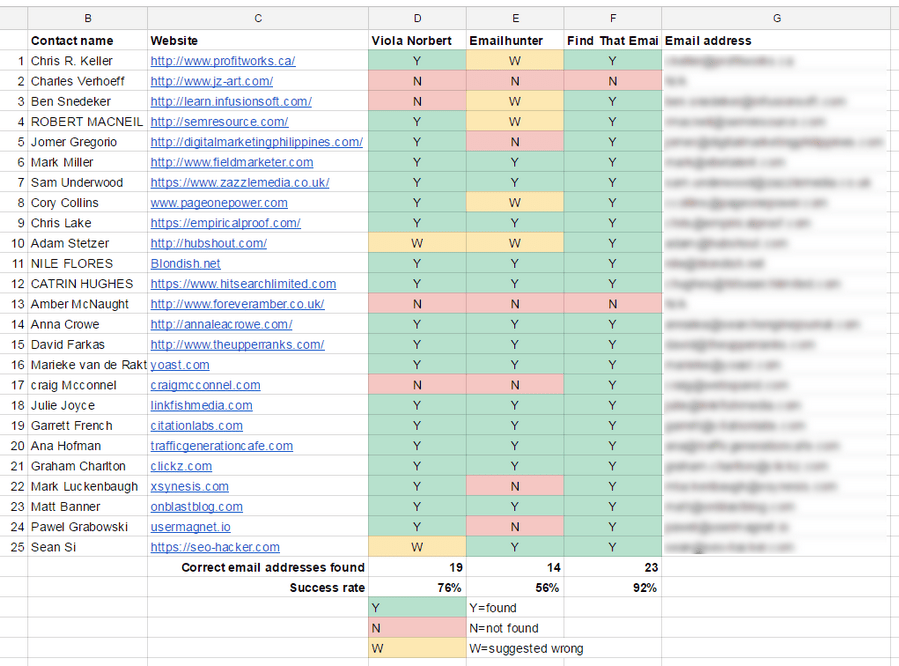Follow the learn.infusionsoft.com link
This screenshot has height=666, width=899.
[231, 101]
